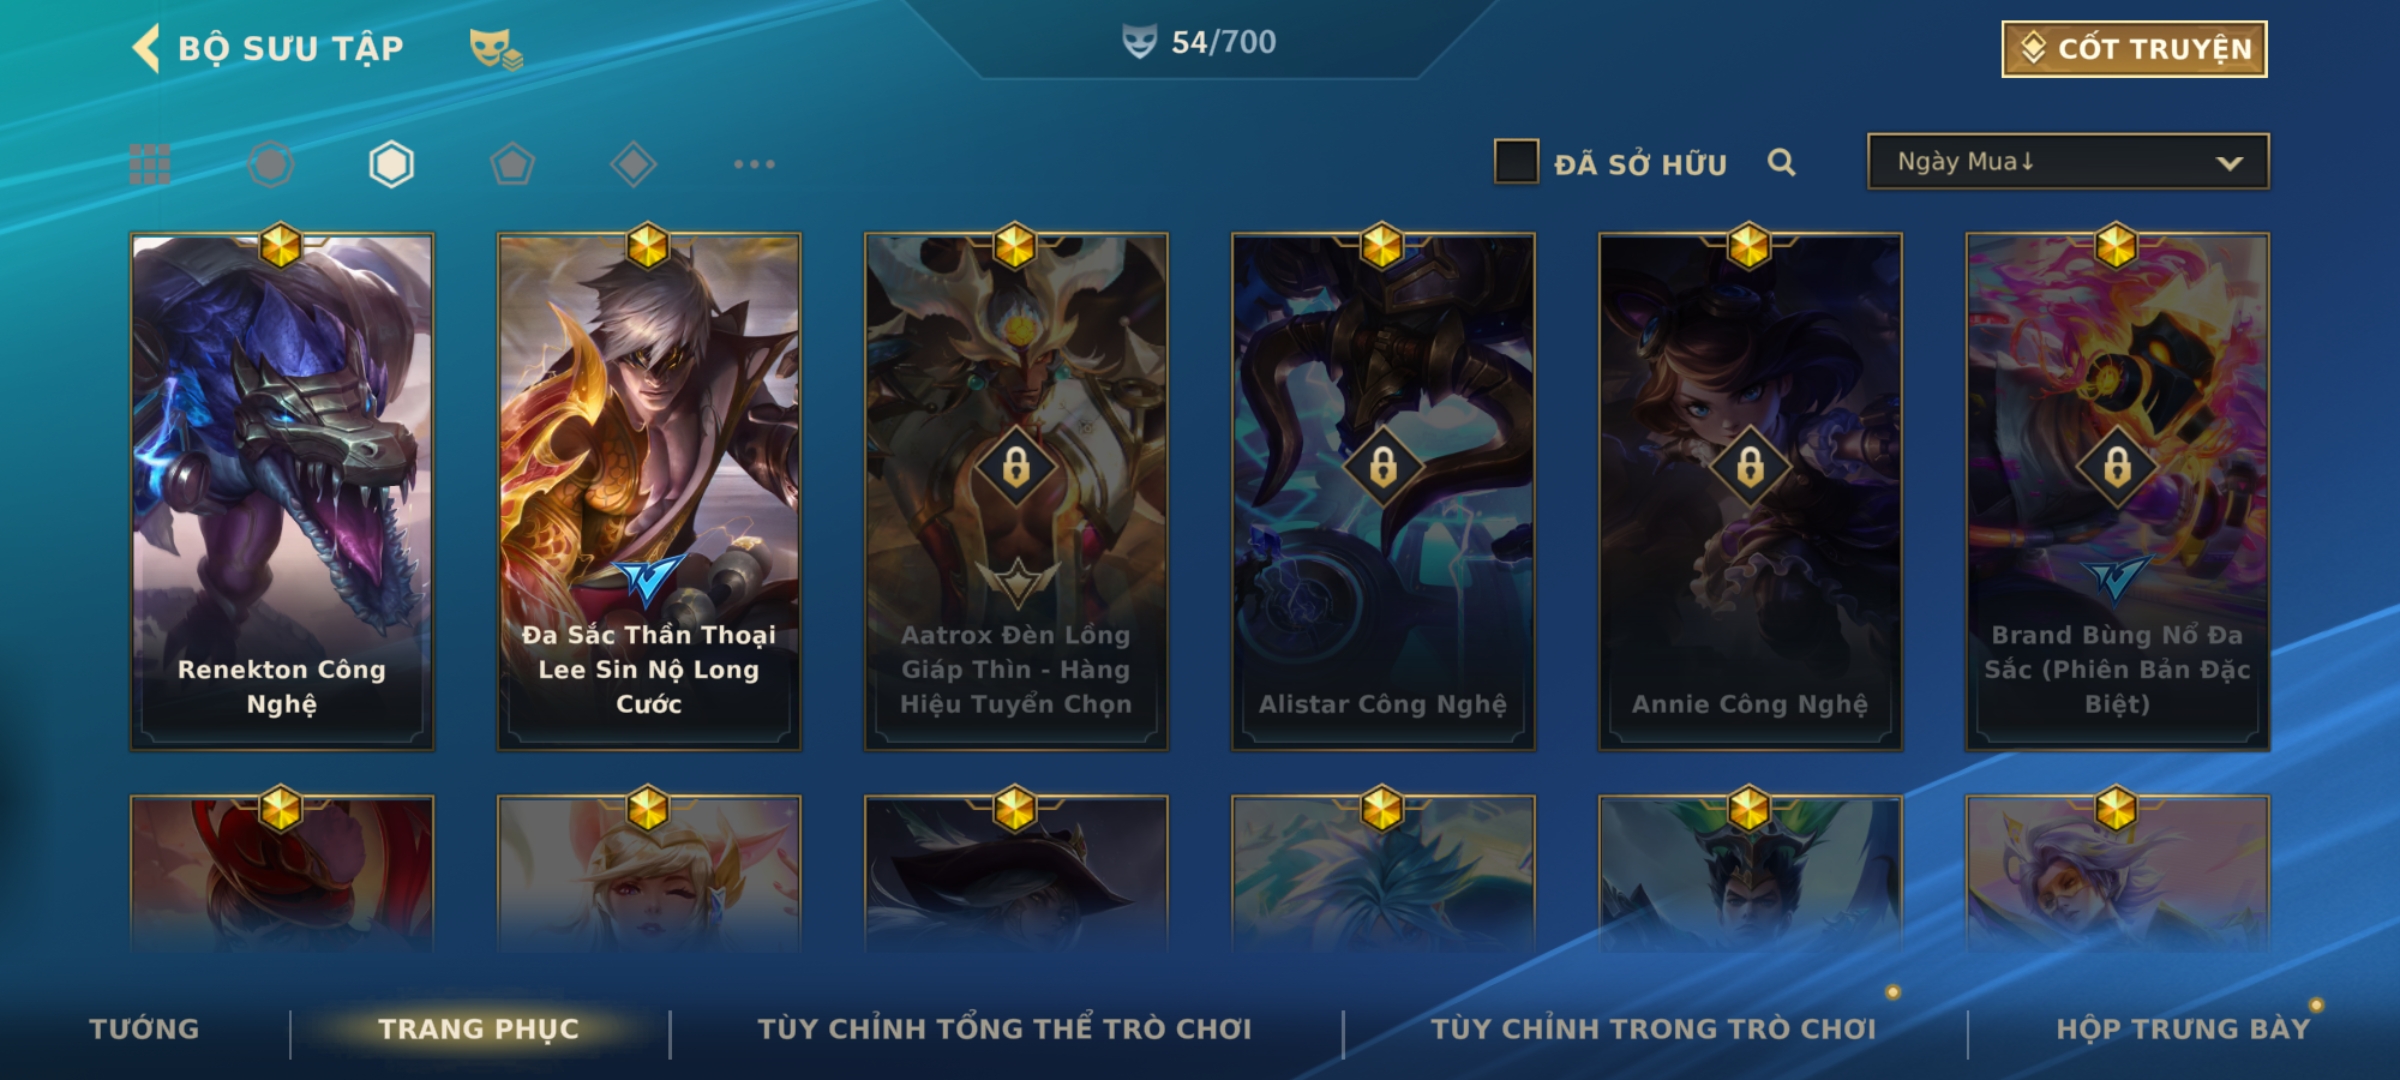Show more filters with three-dots icon
Screen dimensions: 2400x1080
[x=754, y=164]
